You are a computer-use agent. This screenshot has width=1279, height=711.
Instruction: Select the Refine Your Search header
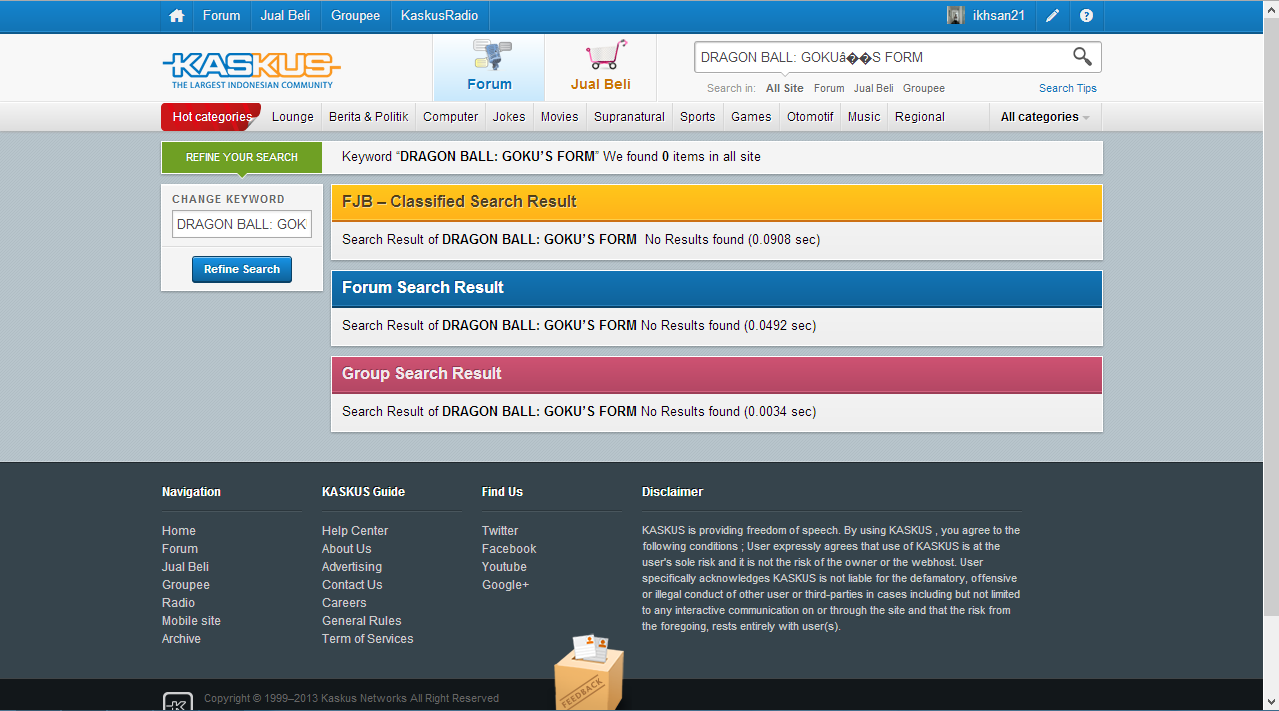pyautogui.click(x=242, y=157)
